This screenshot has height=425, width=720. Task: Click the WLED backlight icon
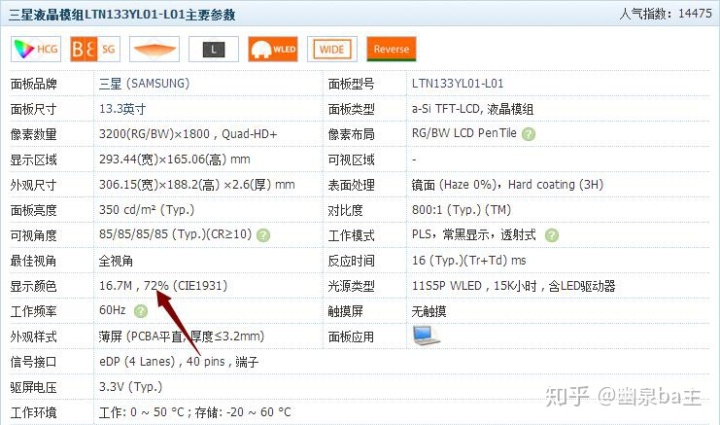(273, 49)
